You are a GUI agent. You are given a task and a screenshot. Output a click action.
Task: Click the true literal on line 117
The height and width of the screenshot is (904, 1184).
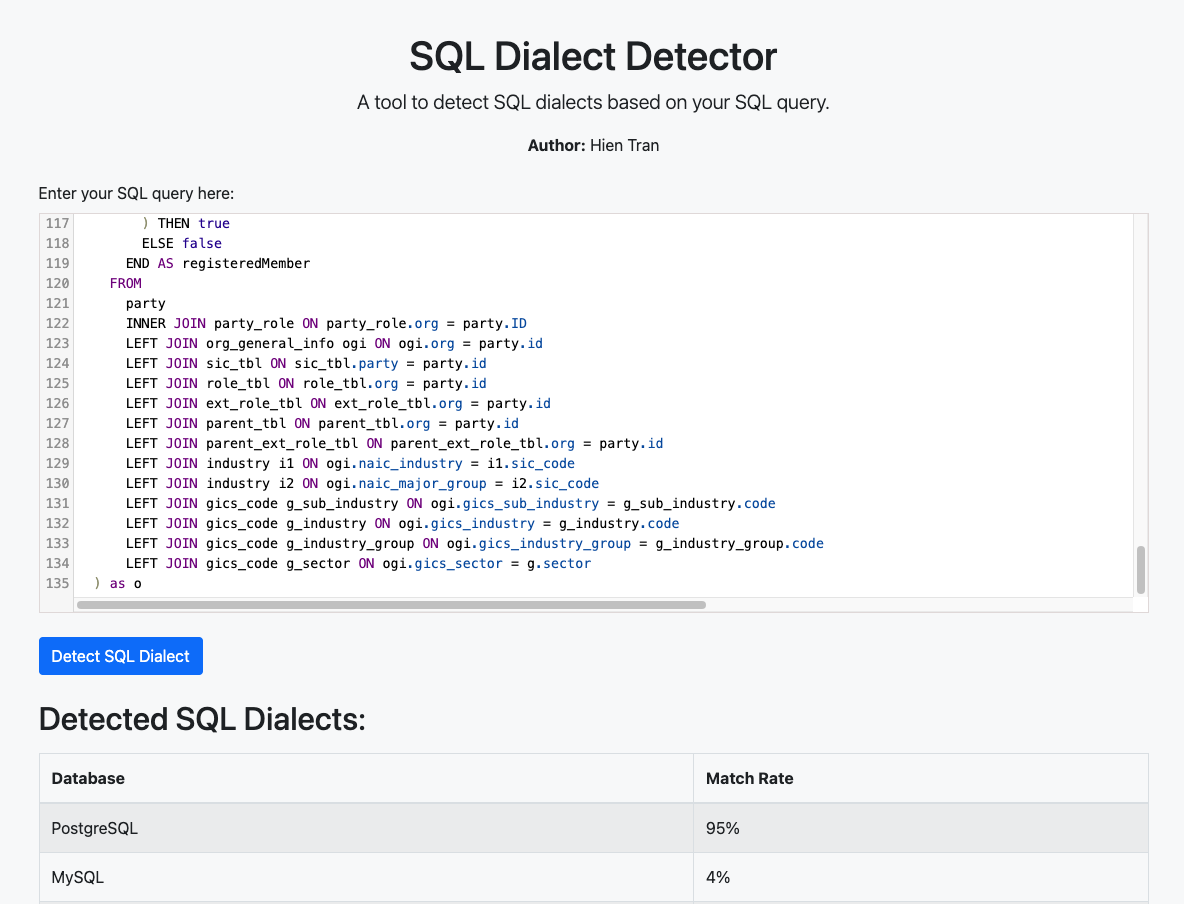pyautogui.click(x=217, y=223)
